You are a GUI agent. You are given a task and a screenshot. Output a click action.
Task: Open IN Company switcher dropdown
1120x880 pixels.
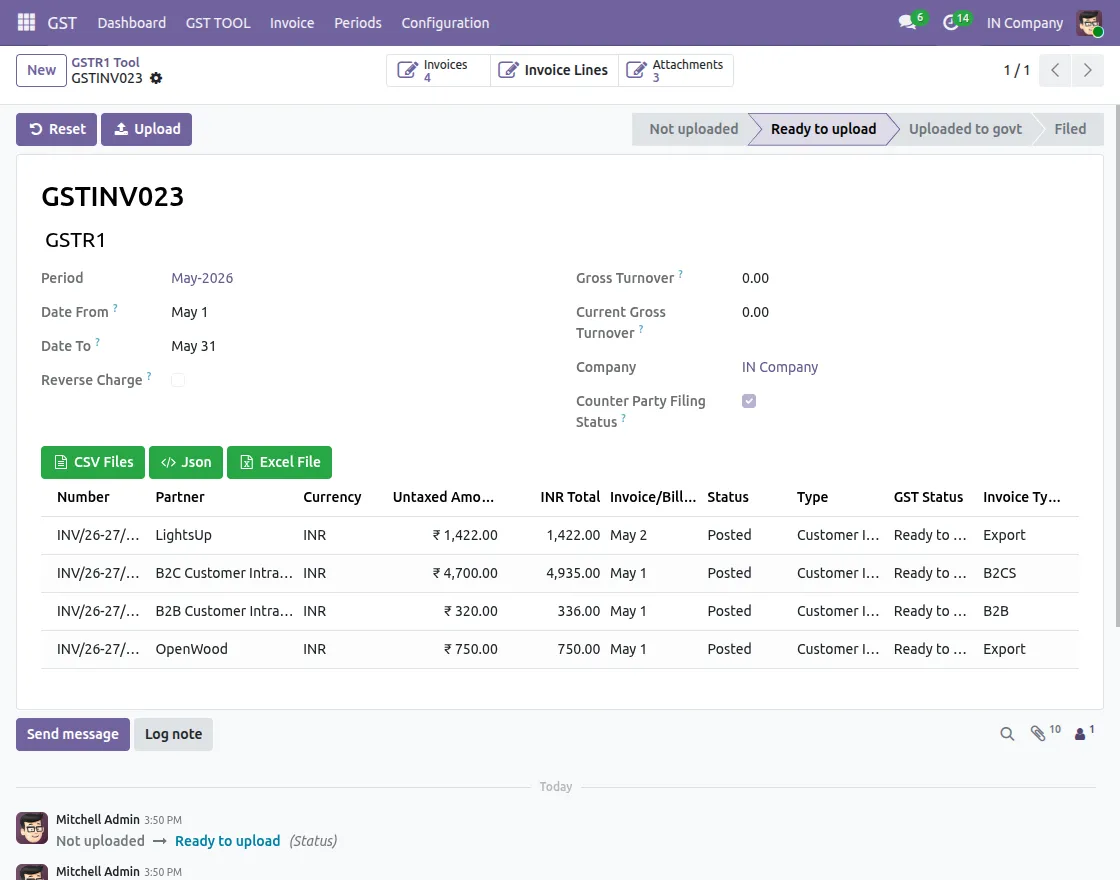click(1024, 23)
